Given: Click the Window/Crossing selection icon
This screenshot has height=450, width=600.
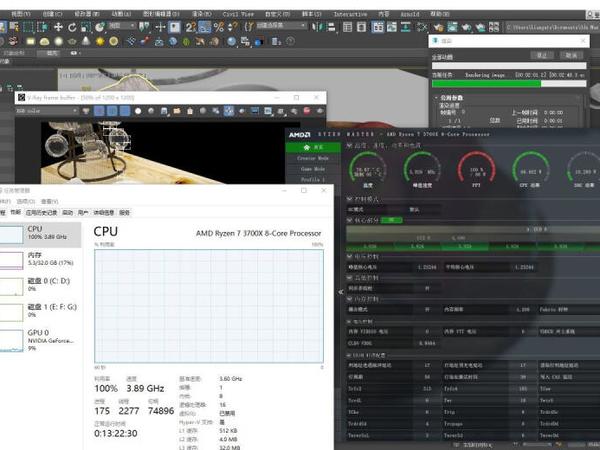Looking at the screenshot, I should (x=43, y=27).
